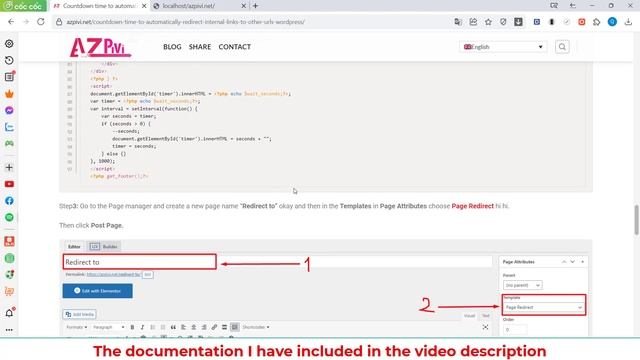Open browsing history clock icon in sidebar
This screenshot has width=640, height=360.
(x=9, y=60)
